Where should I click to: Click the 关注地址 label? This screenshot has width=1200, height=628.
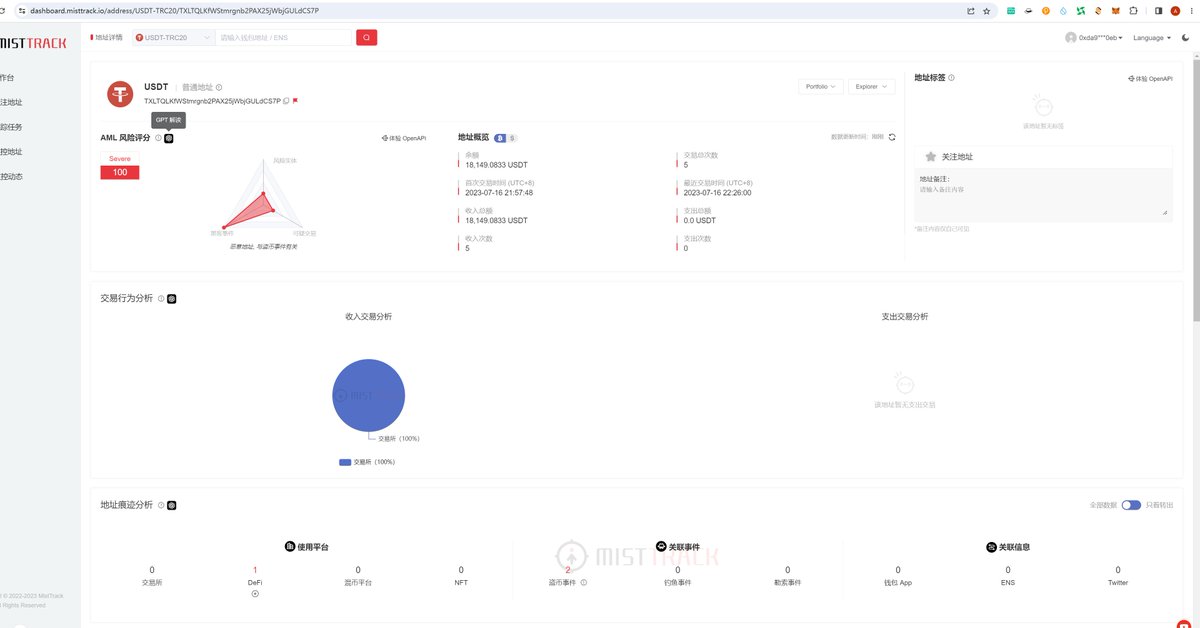click(x=957, y=157)
